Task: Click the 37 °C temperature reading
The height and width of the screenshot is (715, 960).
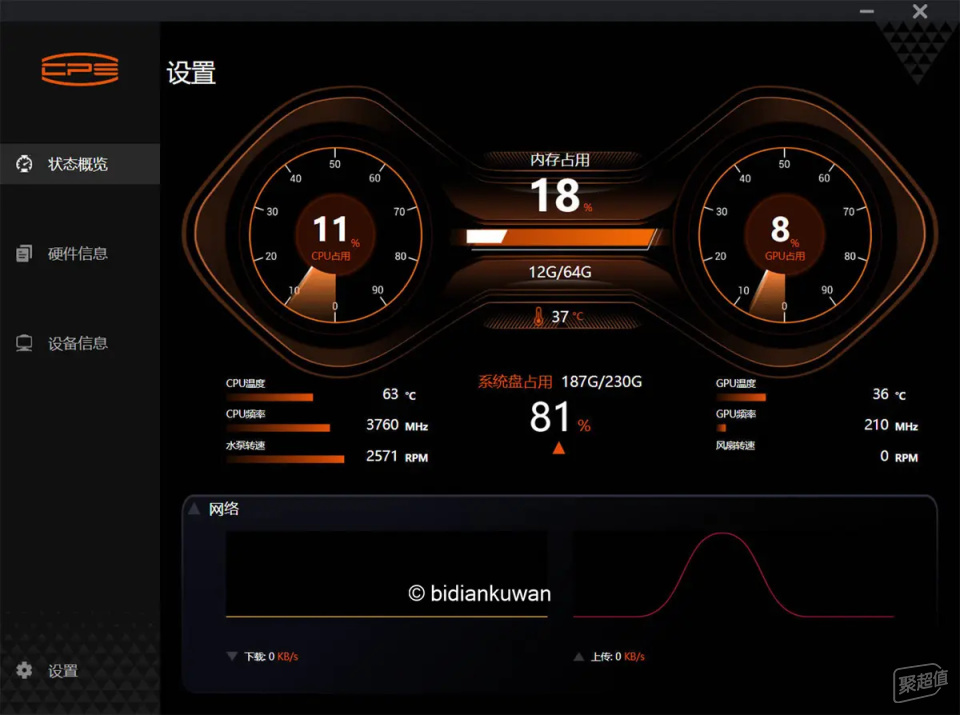Action: tap(568, 316)
